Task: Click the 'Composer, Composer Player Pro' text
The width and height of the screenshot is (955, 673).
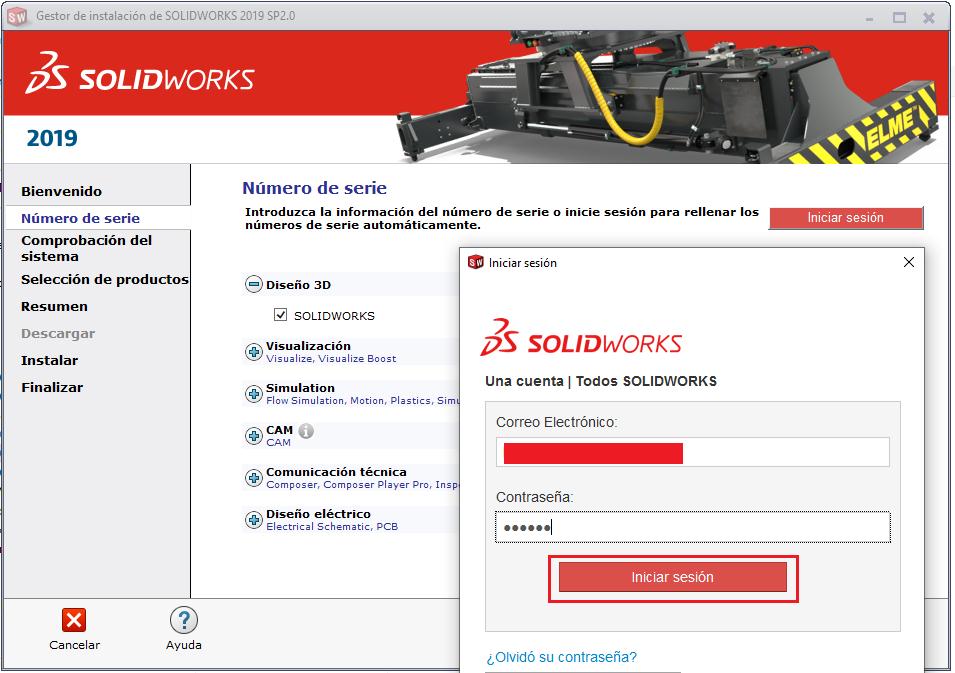Action: tap(347, 485)
